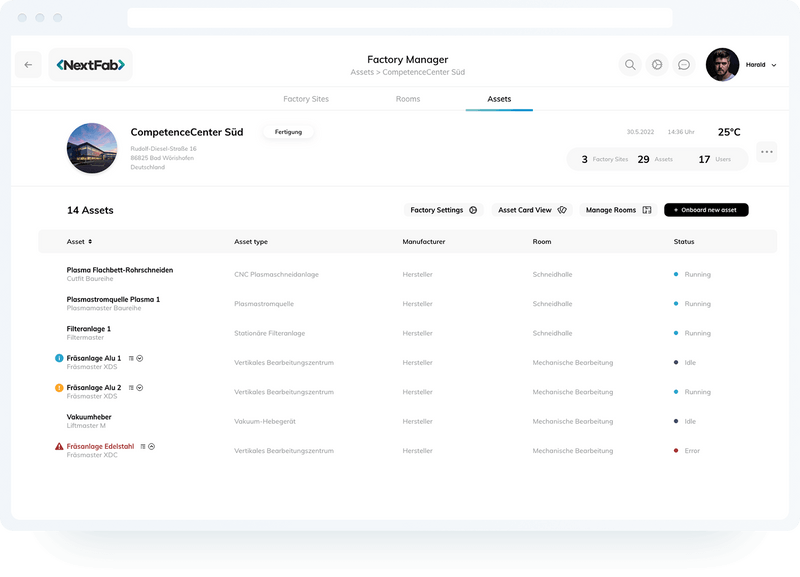Viewport: 800px width, 577px height.
Task: Click the Asset Card View eye icon
Action: (x=560, y=210)
